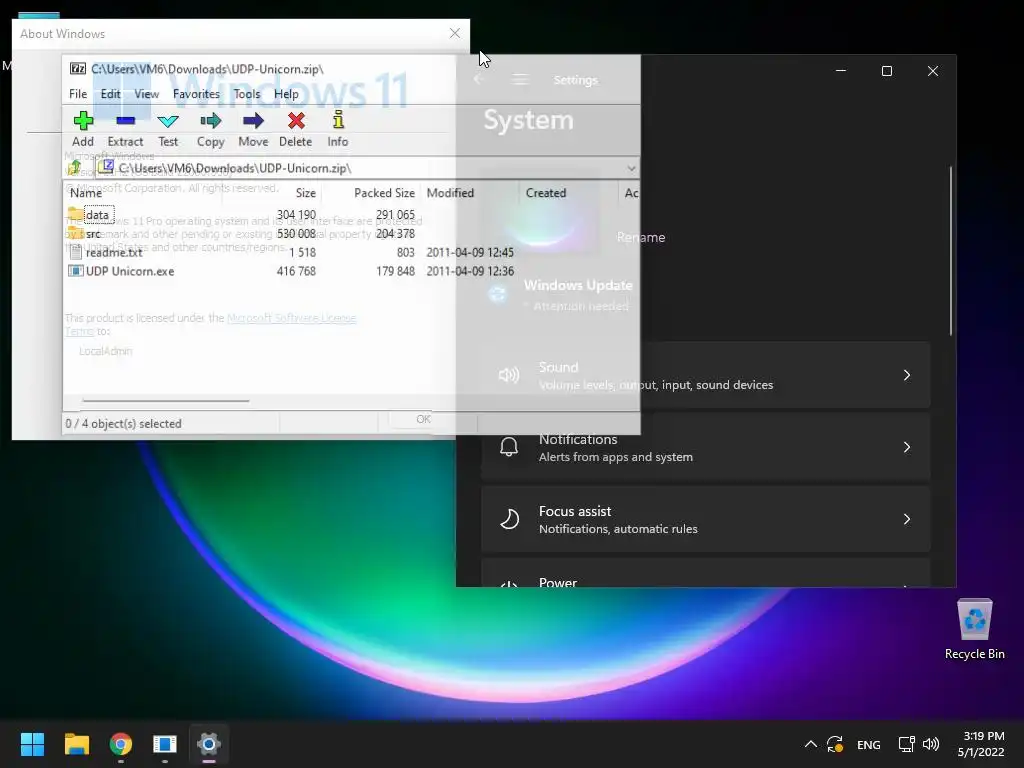Open Focus assist settings row

coord(705,519)
